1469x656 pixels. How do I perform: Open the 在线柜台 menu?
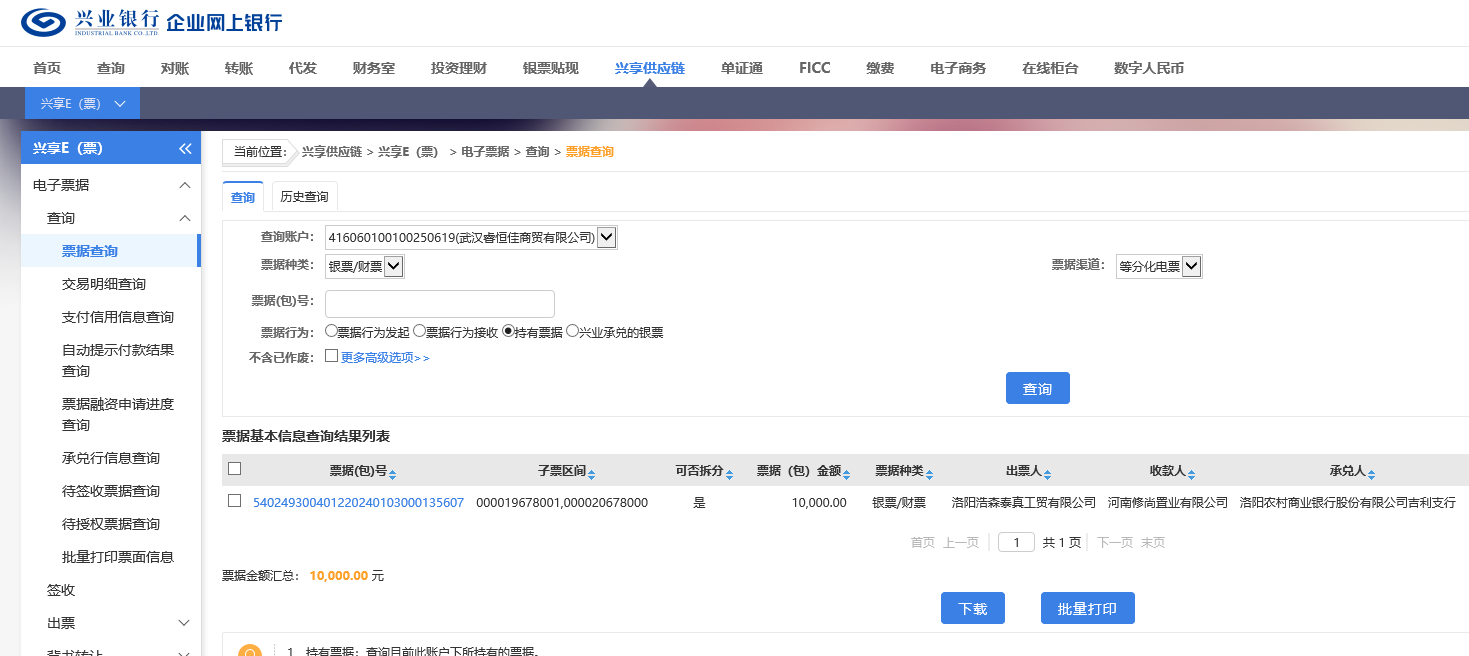point(1050,68)
